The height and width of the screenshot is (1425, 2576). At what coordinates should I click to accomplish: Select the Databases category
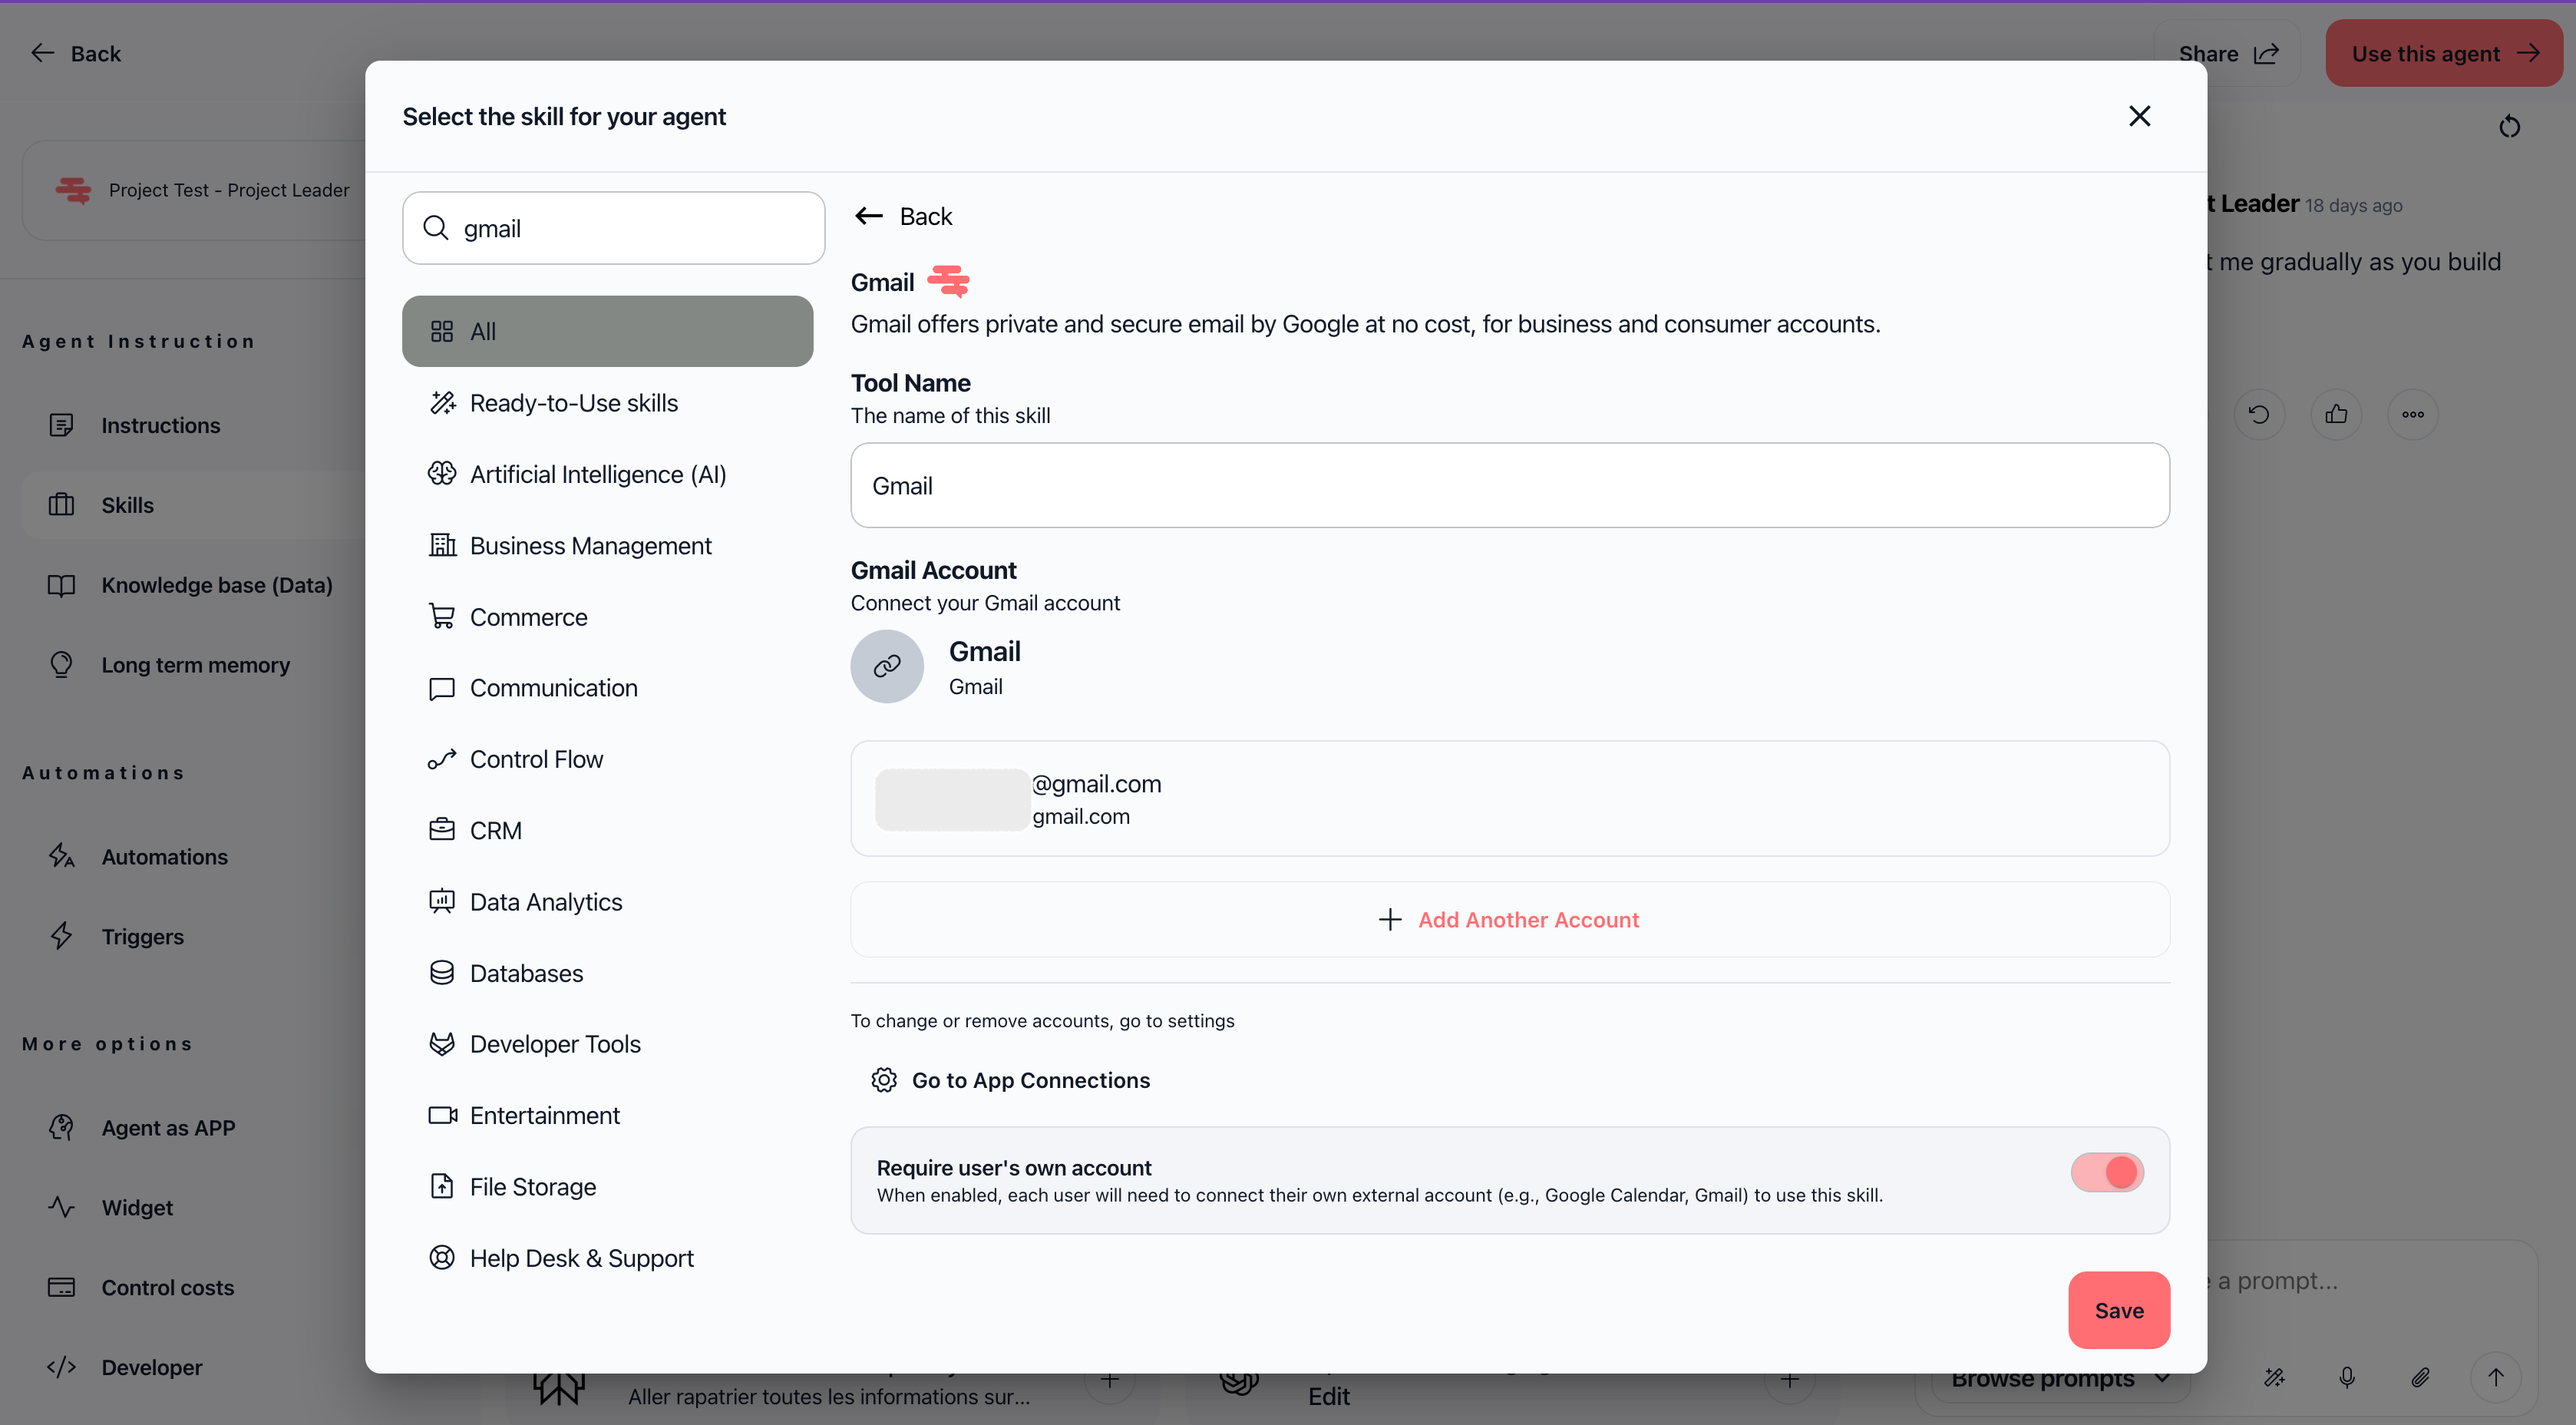tap(607, 973)
